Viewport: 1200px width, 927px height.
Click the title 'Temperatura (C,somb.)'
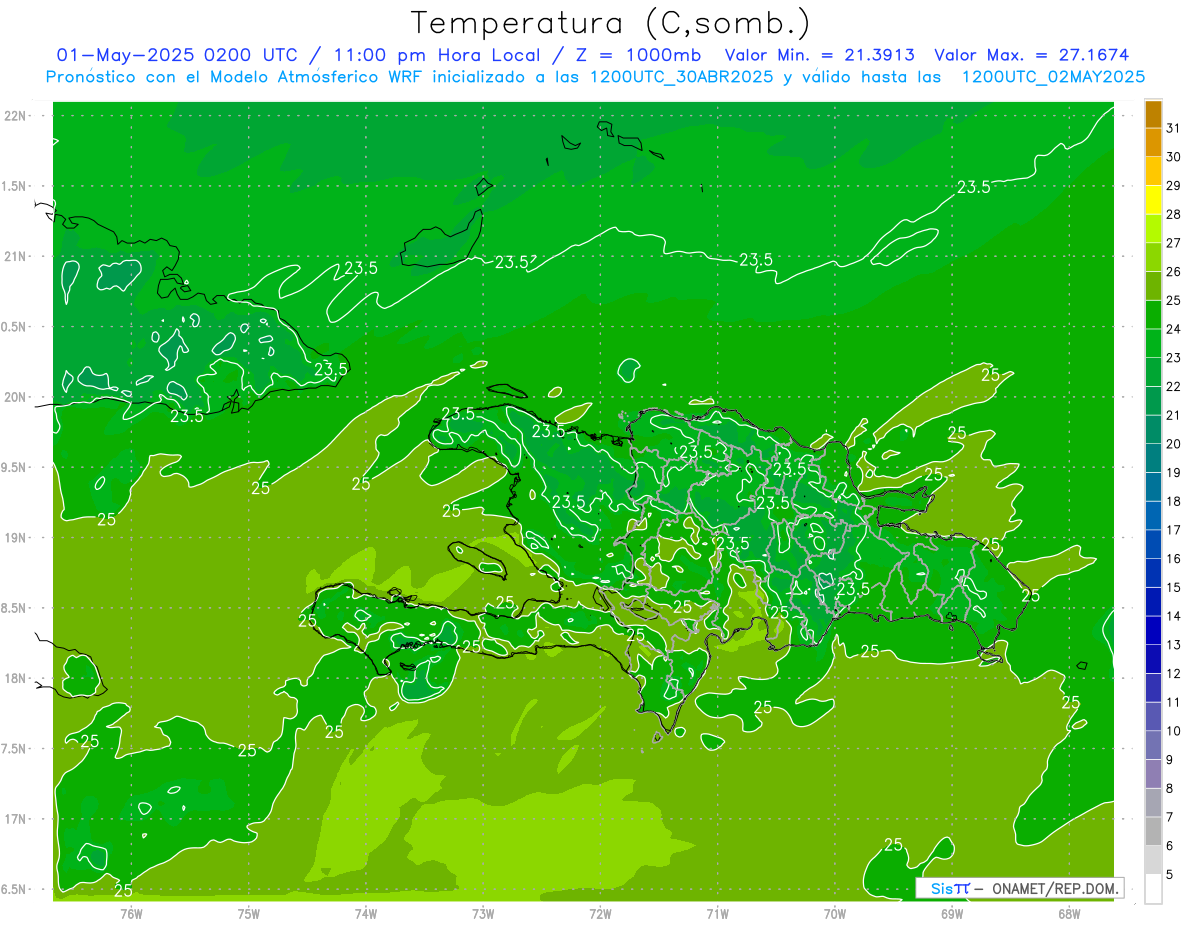611,23
